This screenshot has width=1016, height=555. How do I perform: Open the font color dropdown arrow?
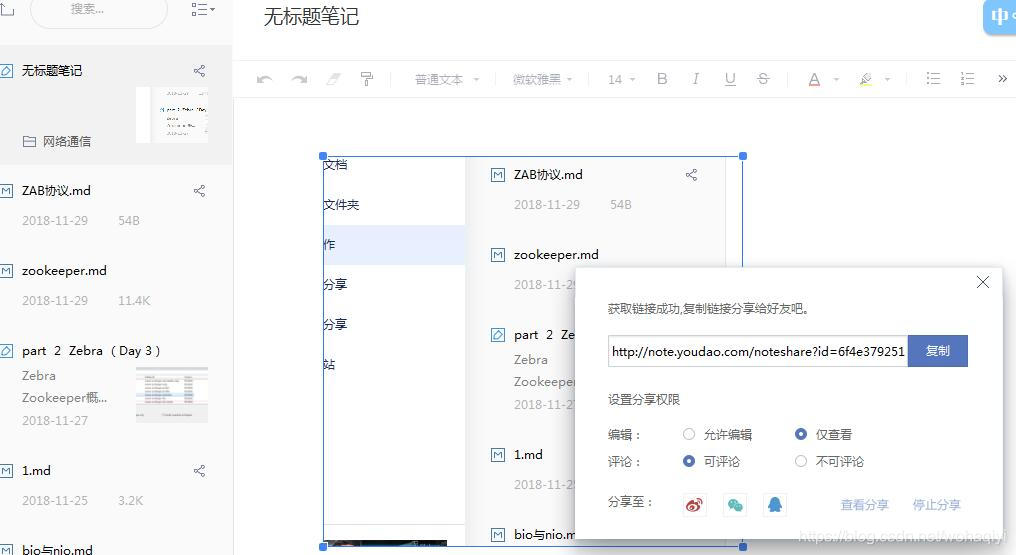(836, 80)
